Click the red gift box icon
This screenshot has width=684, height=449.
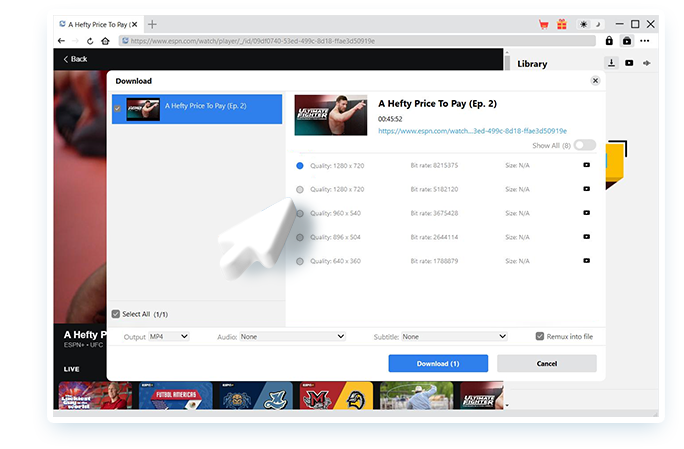pyautogui.click(x=561, y=24)
